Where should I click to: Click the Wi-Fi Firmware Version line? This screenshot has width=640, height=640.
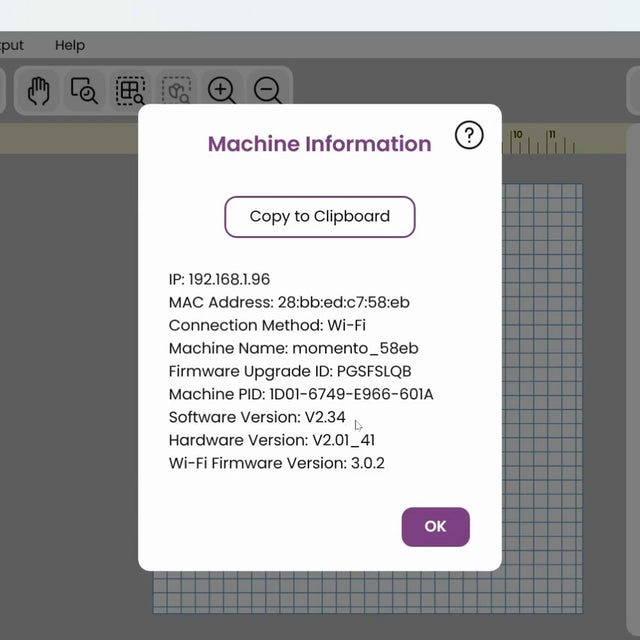pyautogui.click(x=276, y=463)
